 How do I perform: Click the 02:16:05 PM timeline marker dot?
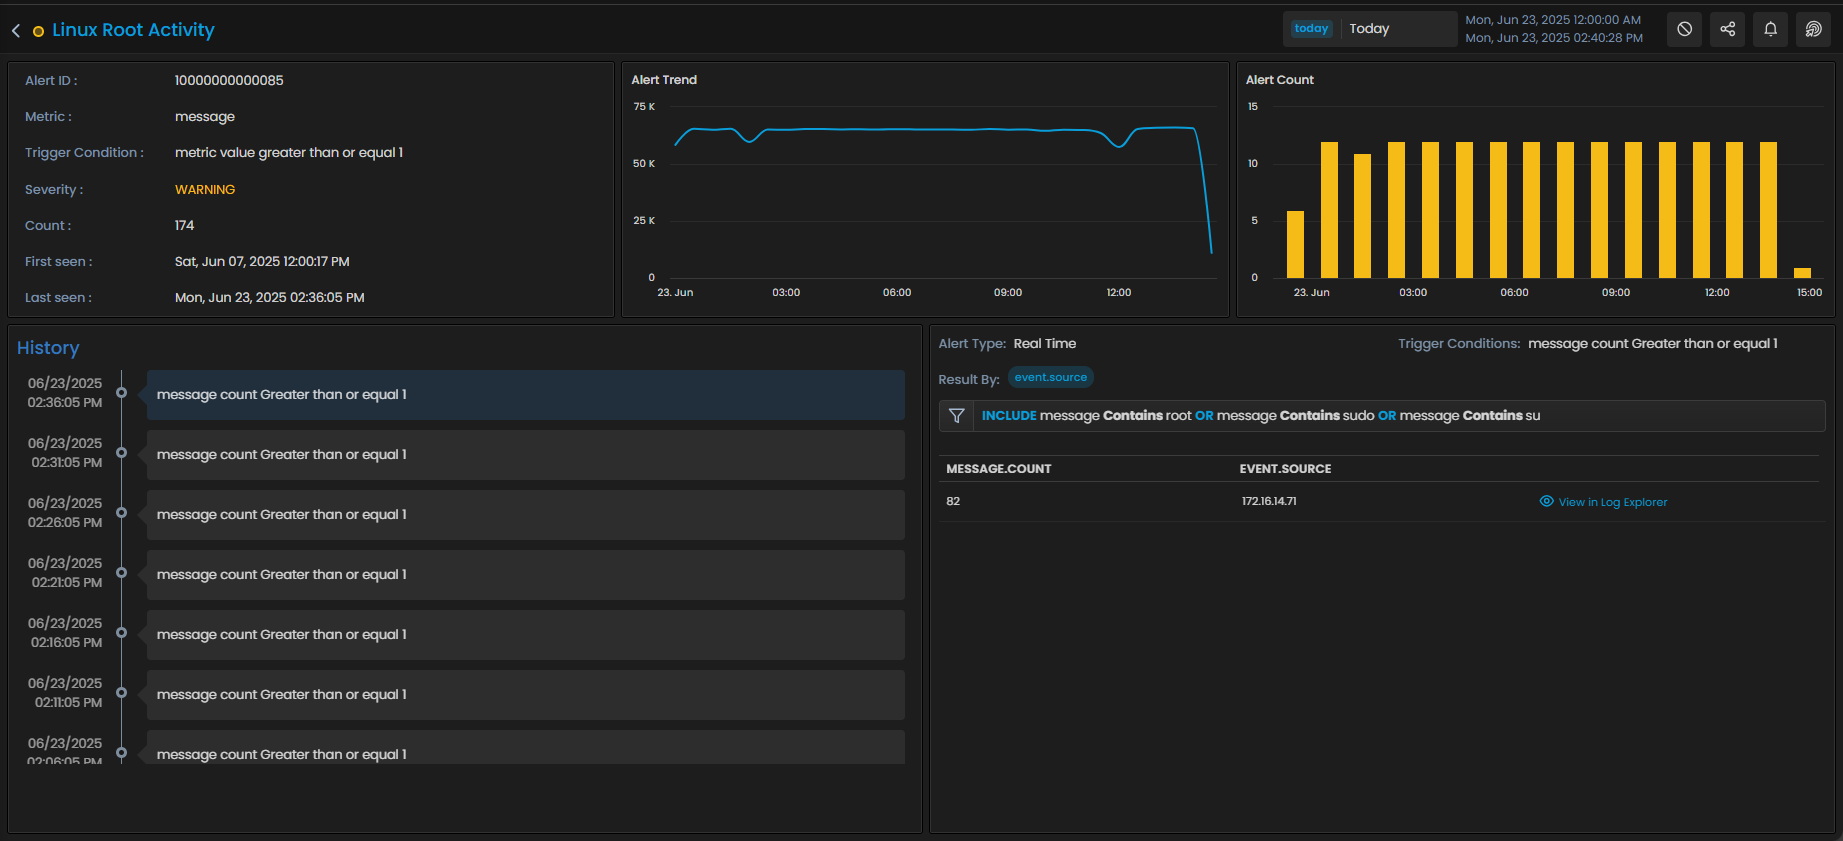[121, 633]
